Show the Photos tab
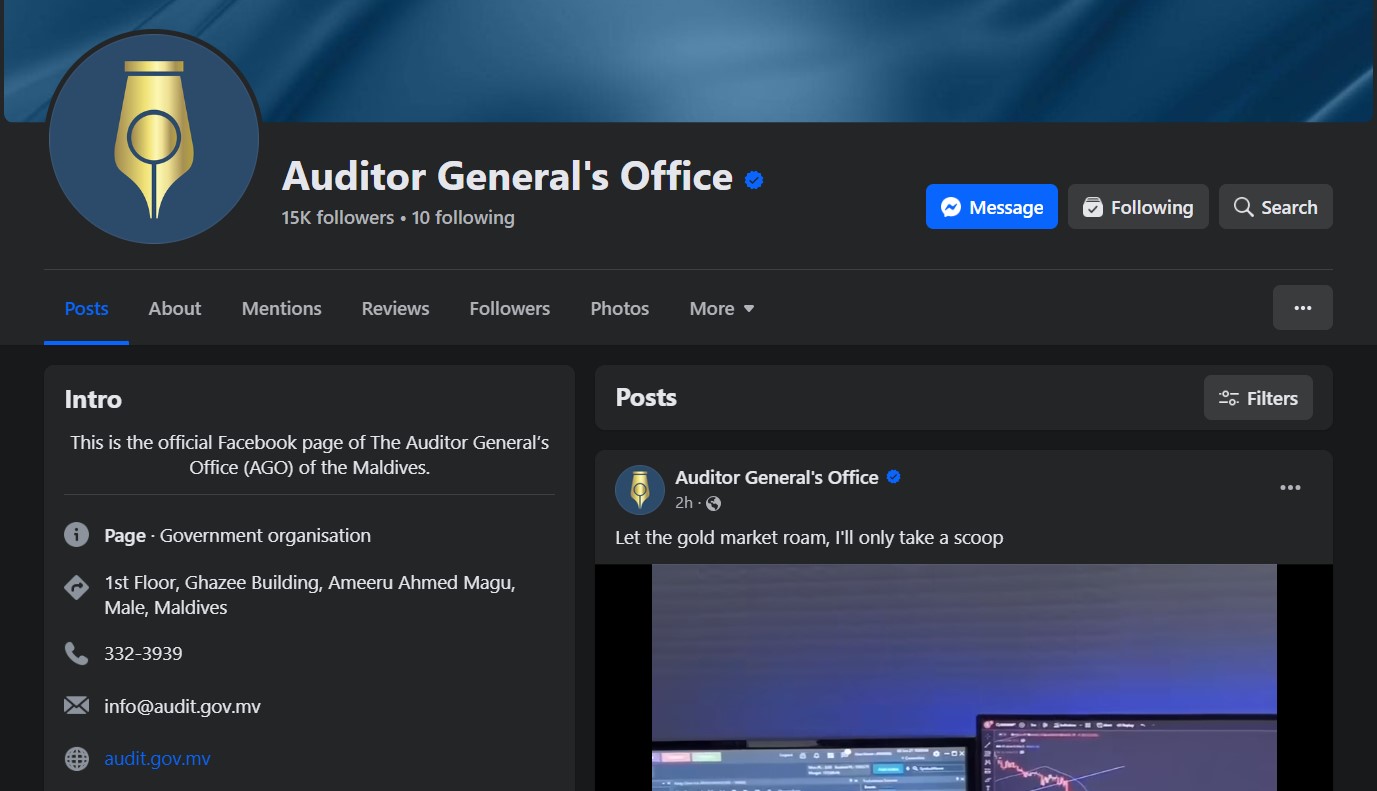 point(620,309)
